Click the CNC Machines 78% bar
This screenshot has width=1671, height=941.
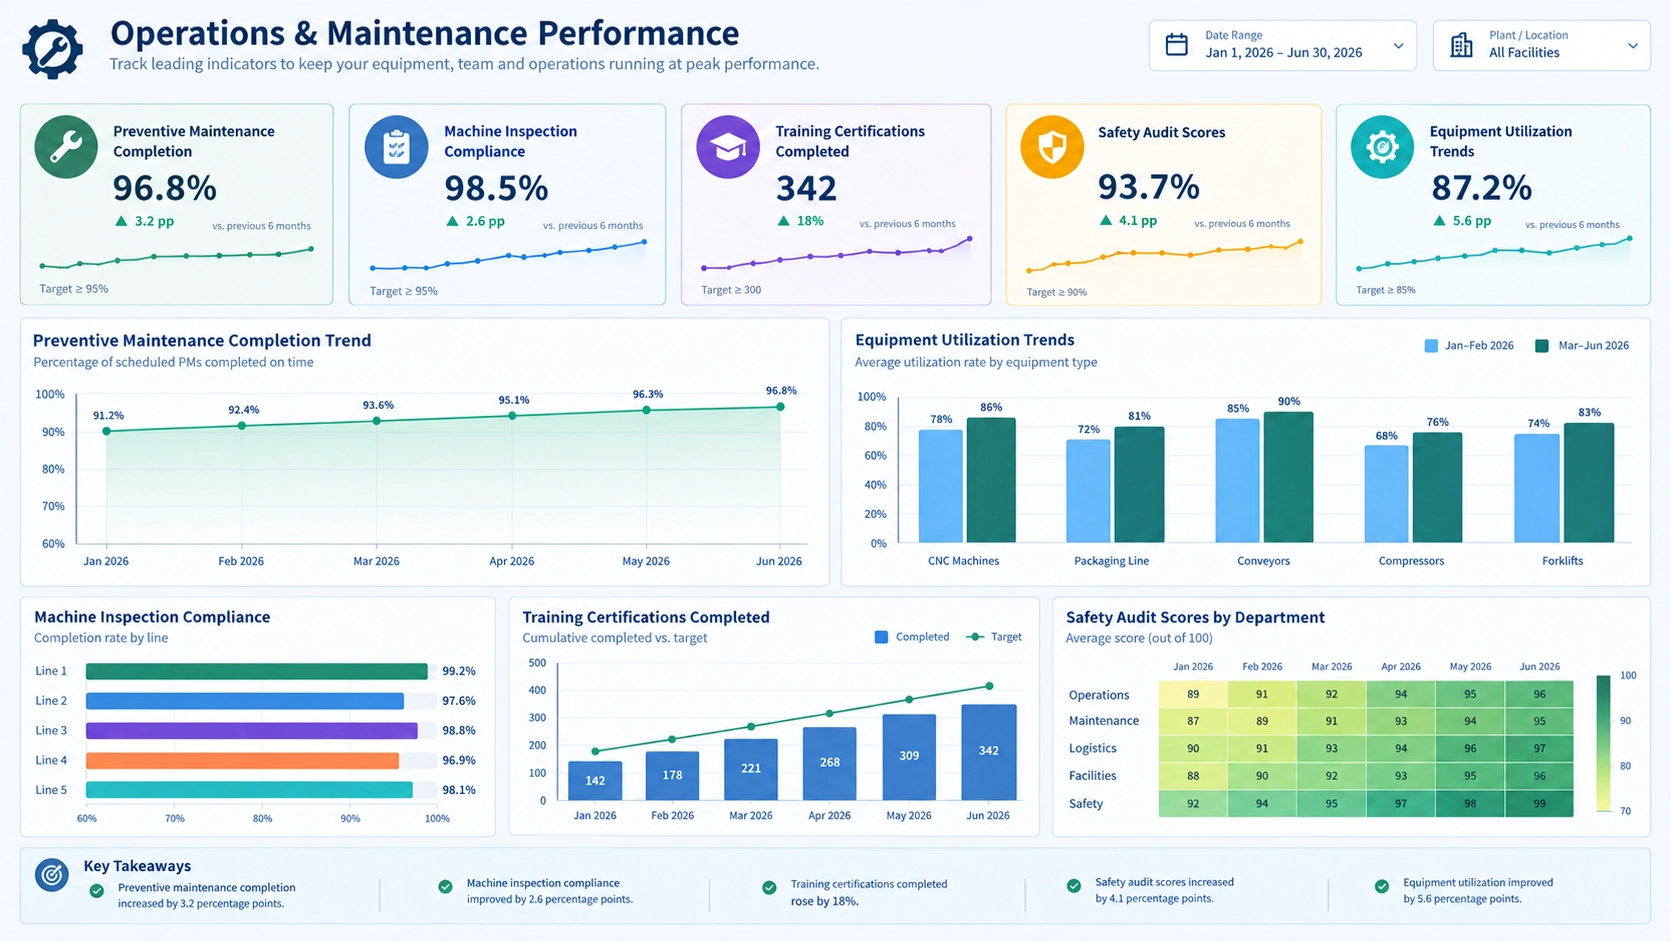click(940, 486)
